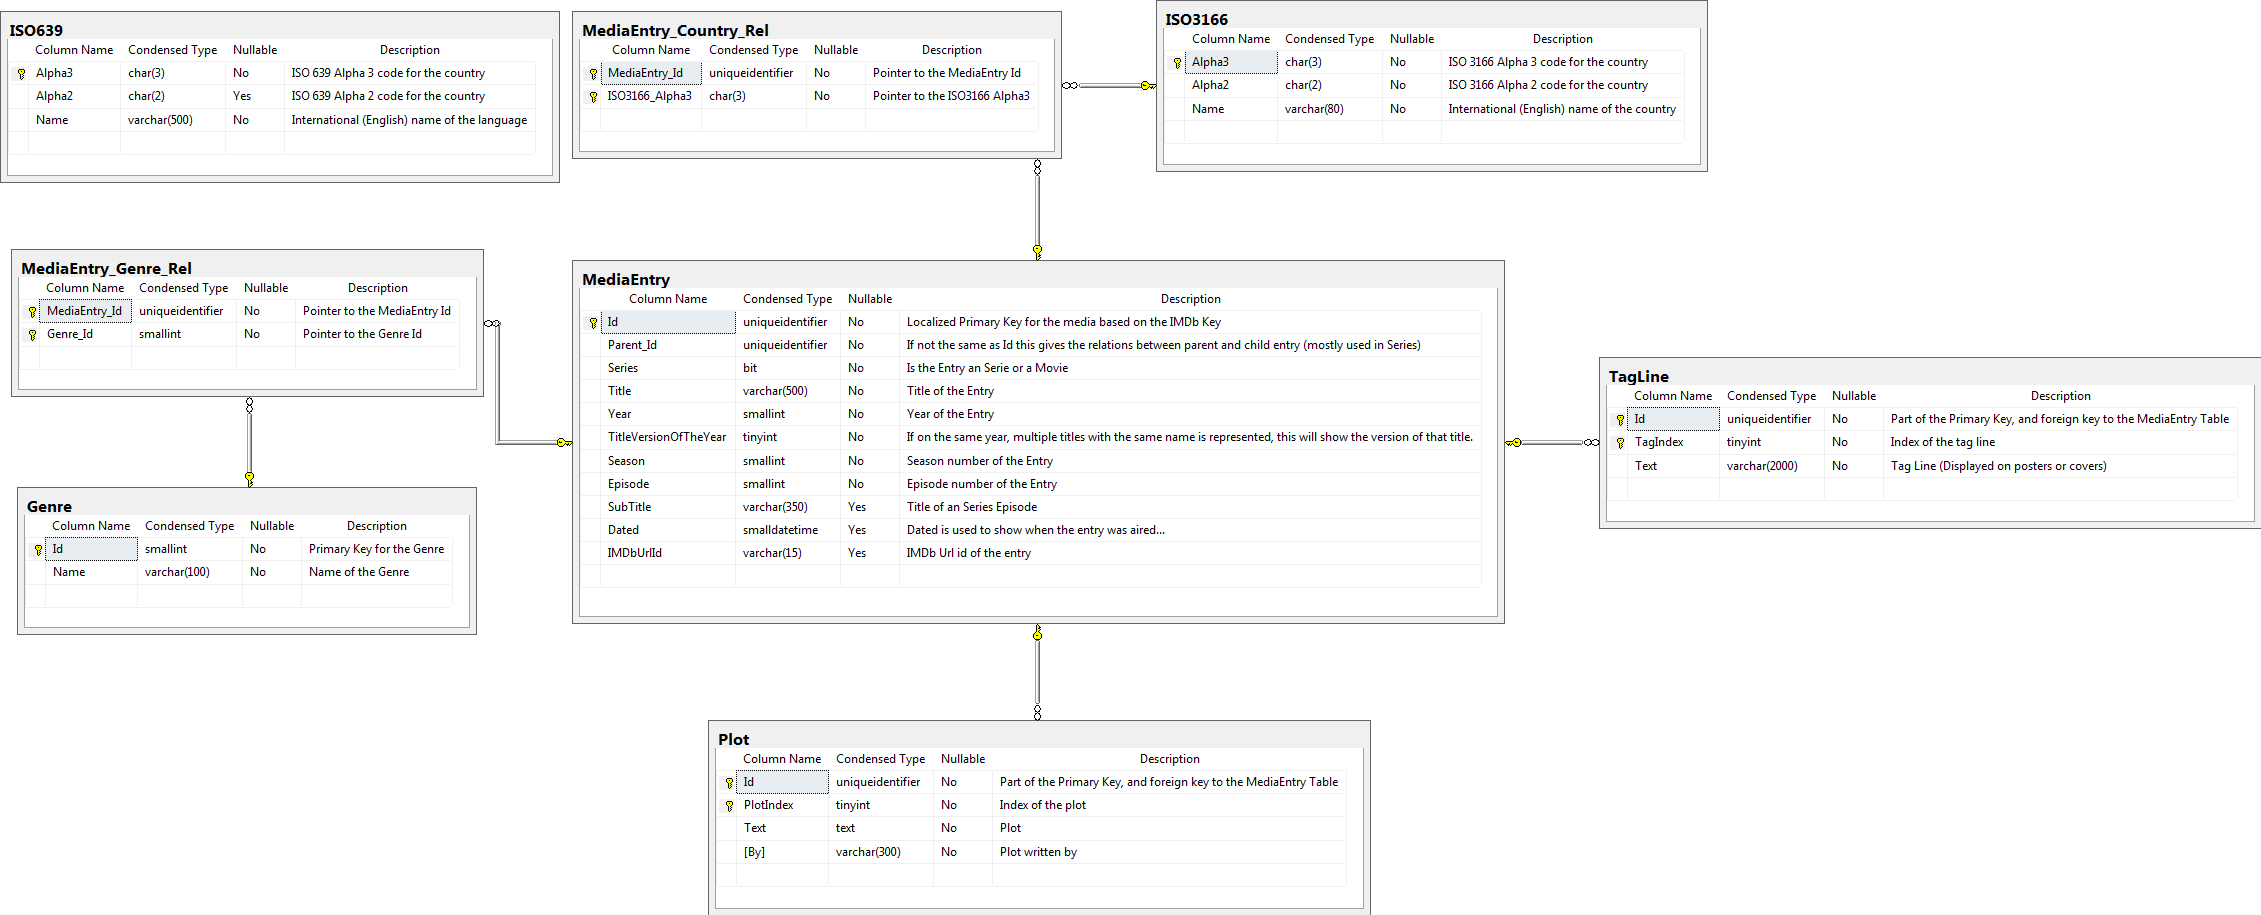Image resolution: width=2261 pixels, height=915 pixels.
Task: Click the Year column name in MediaEntry
Action: 619,414
